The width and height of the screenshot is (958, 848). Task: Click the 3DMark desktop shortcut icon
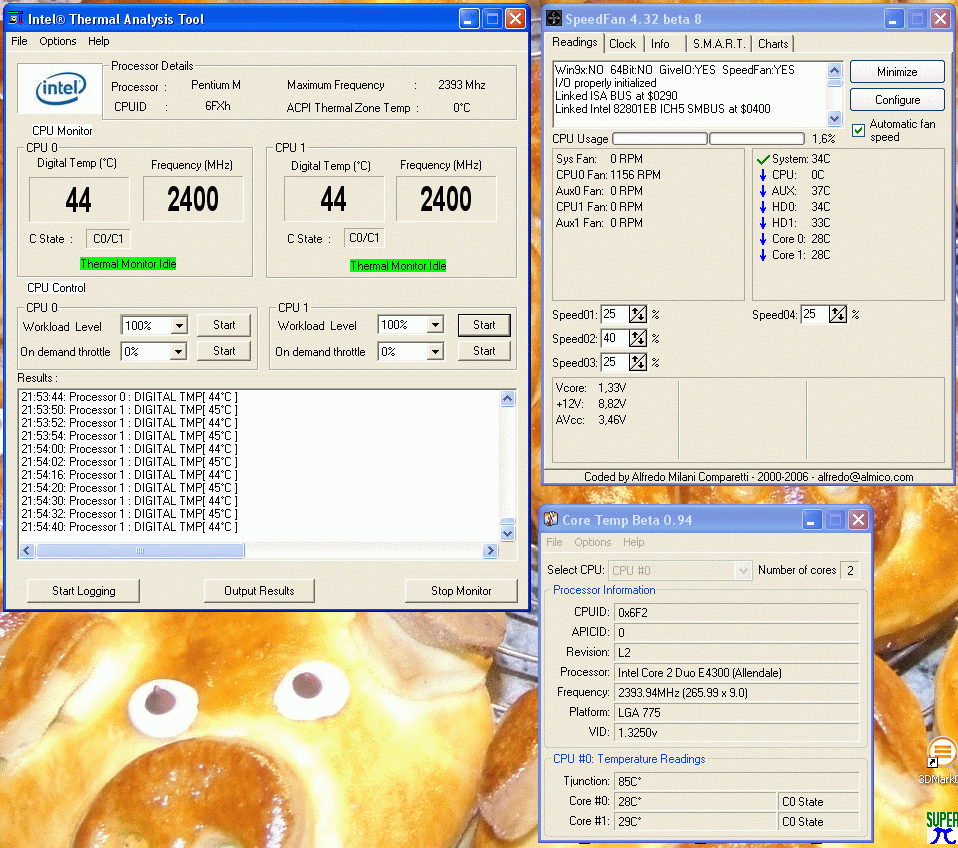pos(942,751)
